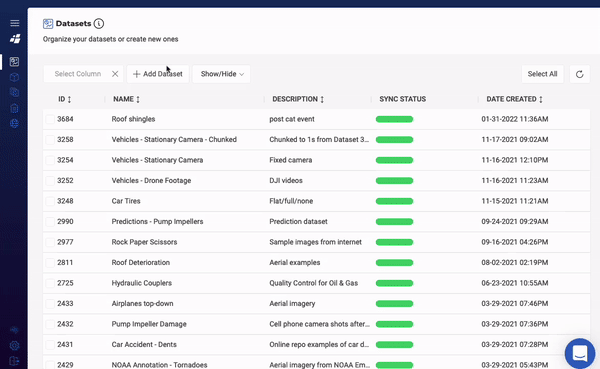600x369 pixels.
Task: Open the chat support bubble
Action: pos(580,353)
